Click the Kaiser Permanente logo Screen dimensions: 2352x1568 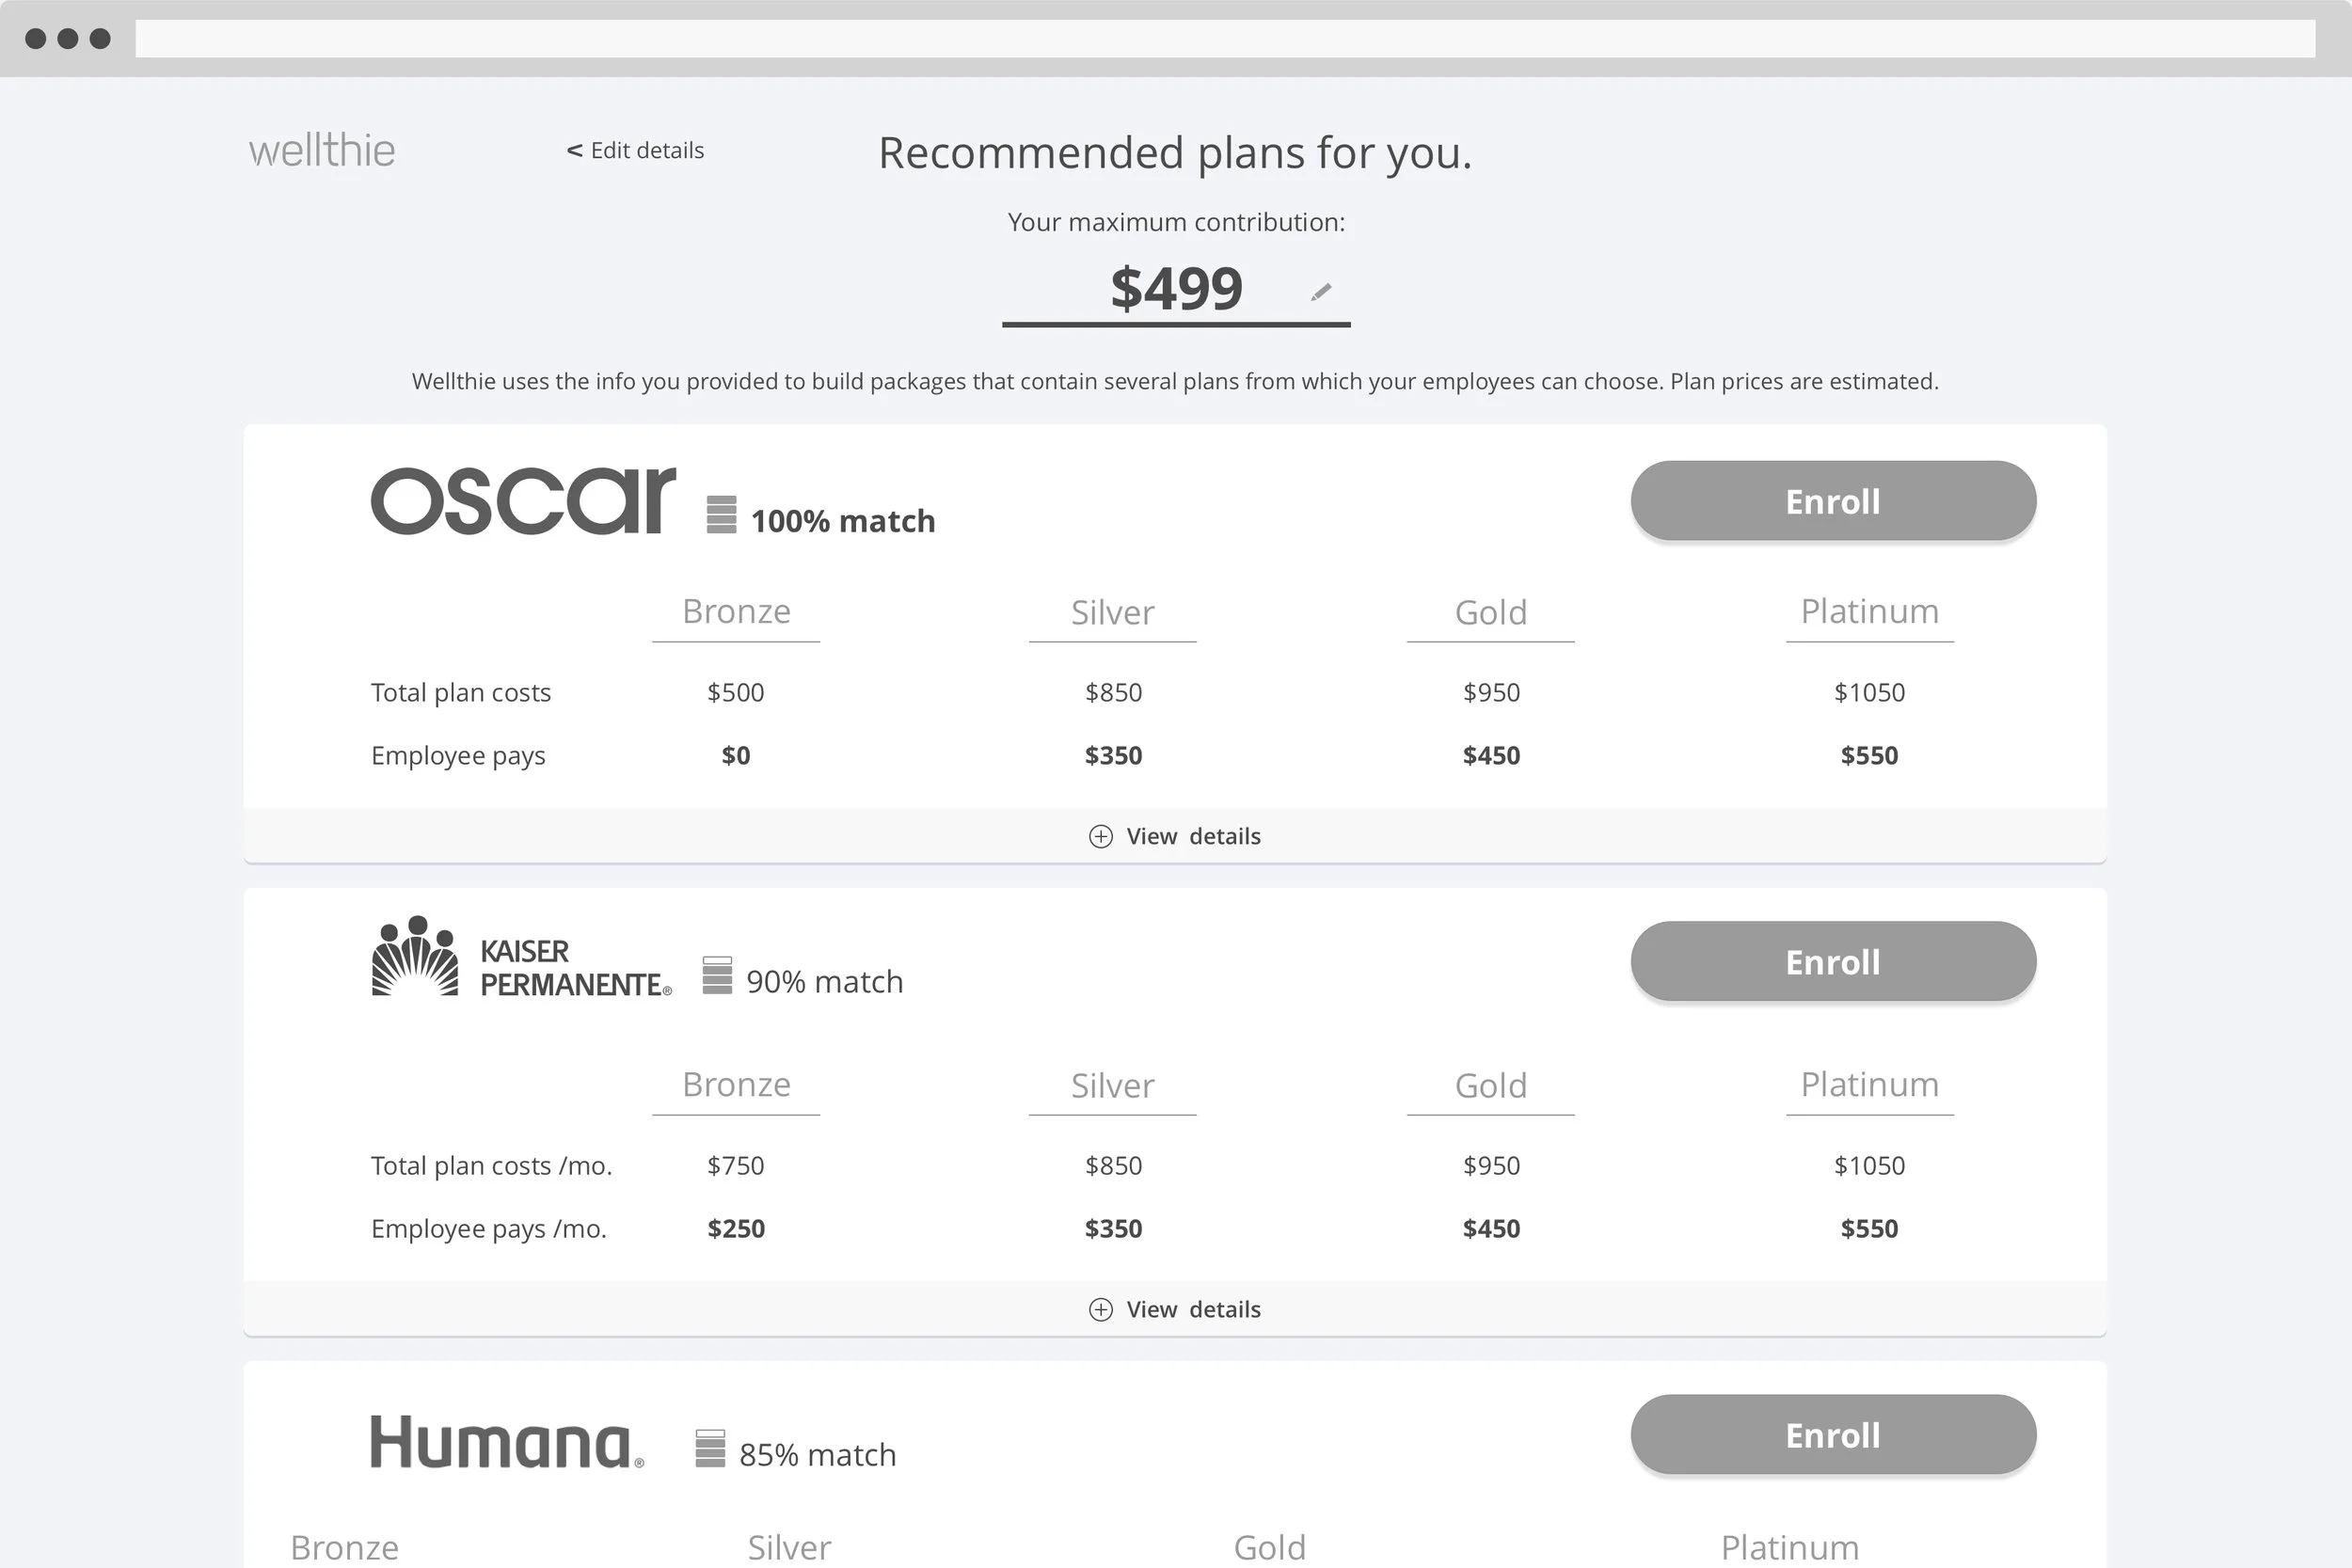coord(521,957)
